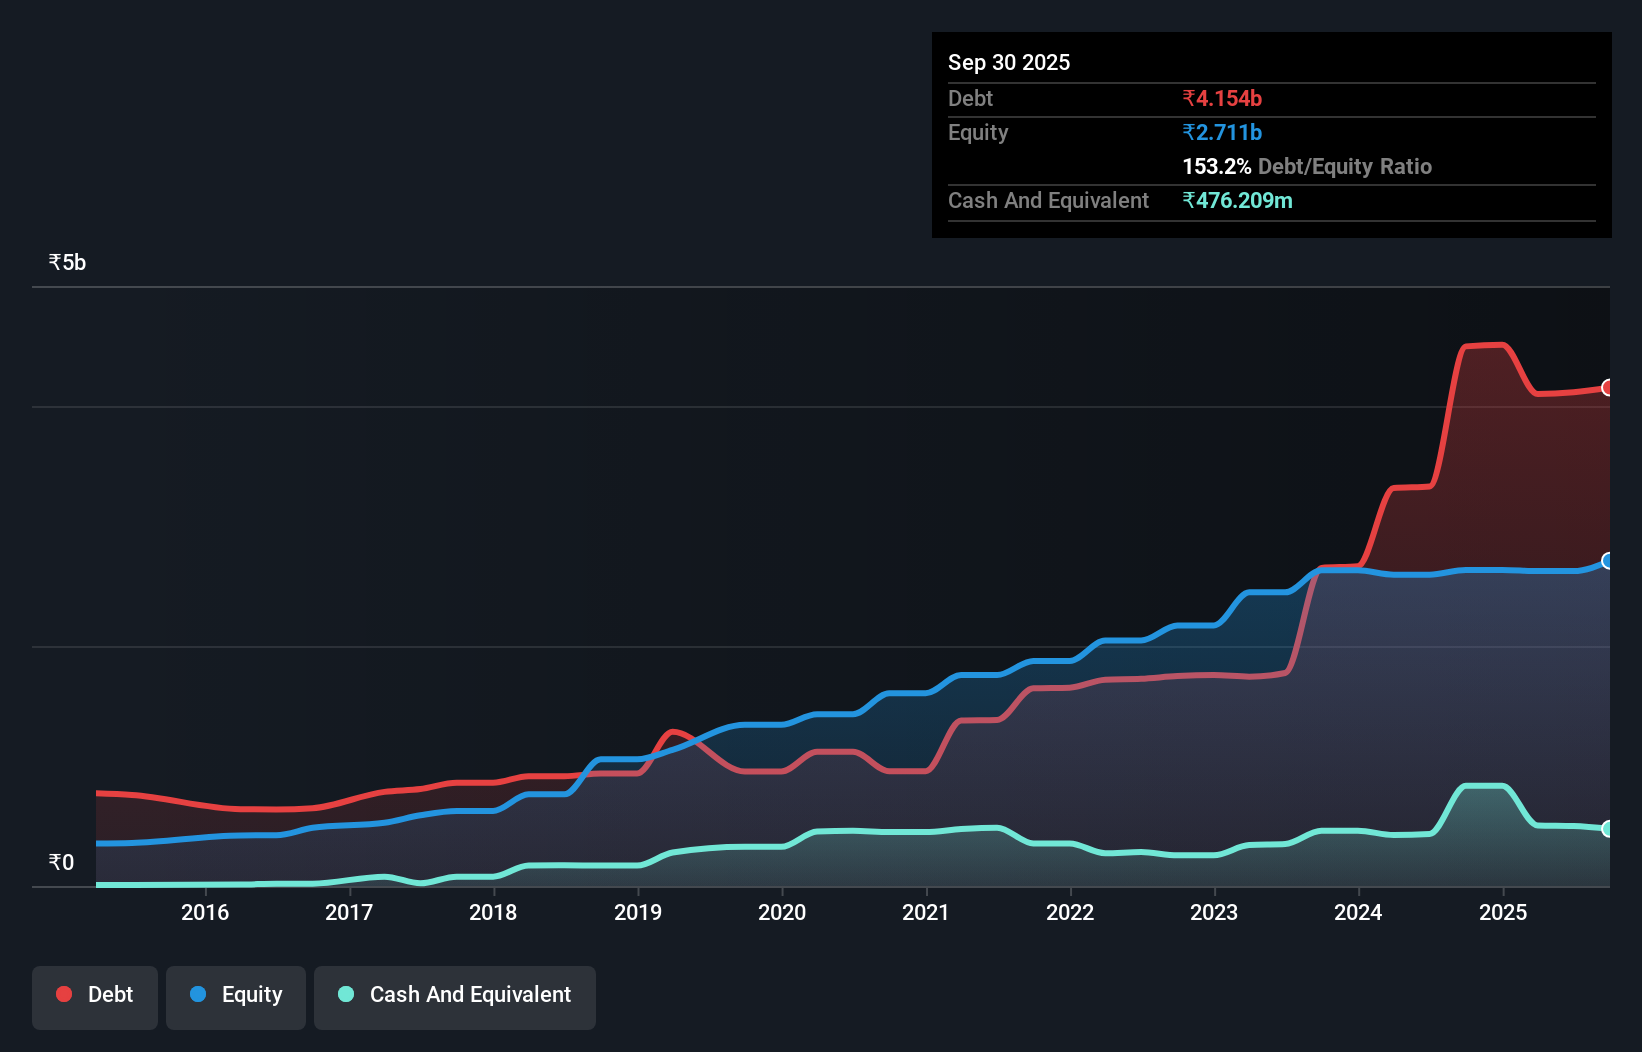Toggle Cash And Equivalent series visibility
The image size is (1642, 1052).
(x=454, y=995)
